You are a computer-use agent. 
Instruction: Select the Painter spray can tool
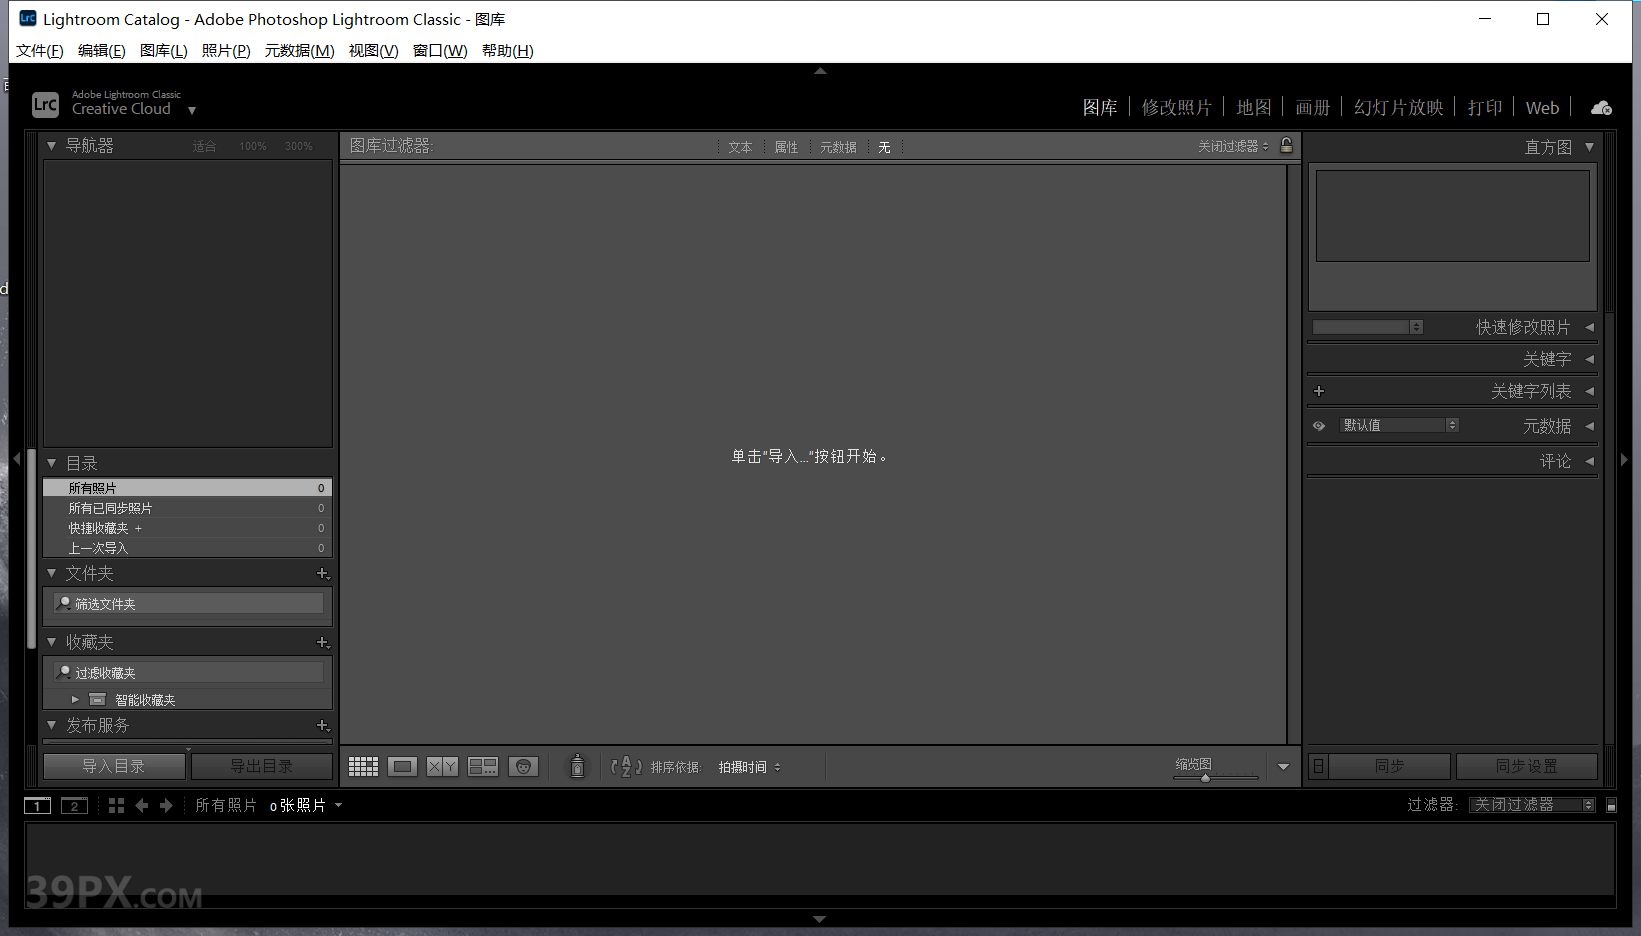[x=577, y=766]
